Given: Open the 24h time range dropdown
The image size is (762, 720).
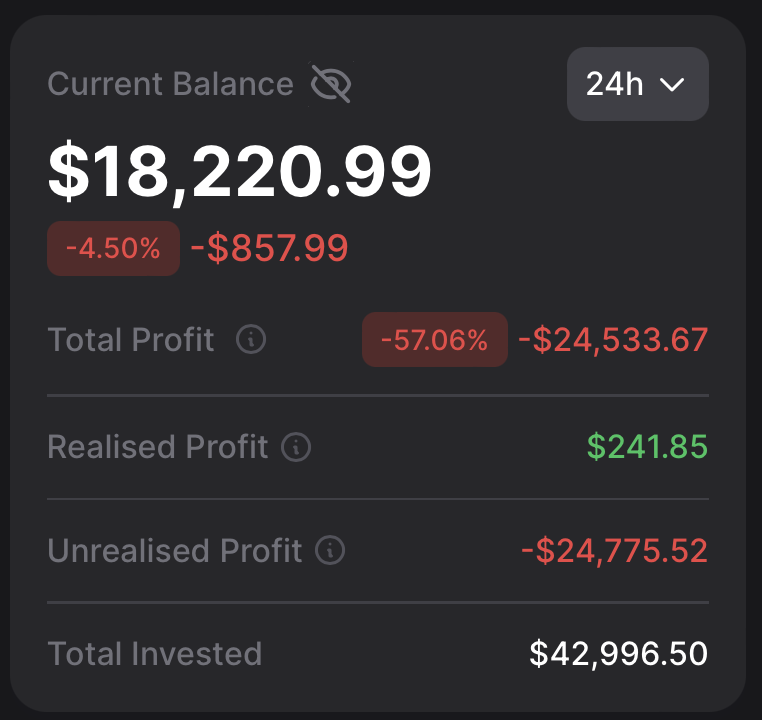Looking at the screenshot, I should click(x=637, y=84).
